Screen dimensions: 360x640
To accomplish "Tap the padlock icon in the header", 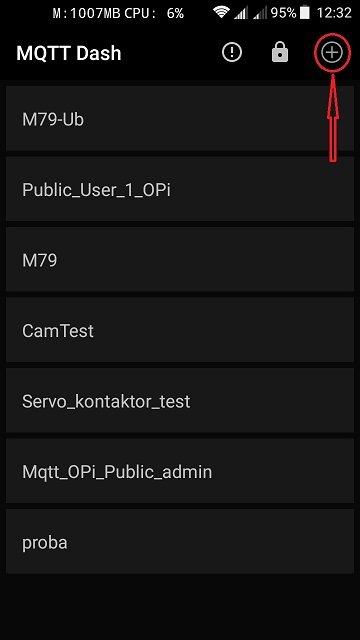I will coord(280,53).
